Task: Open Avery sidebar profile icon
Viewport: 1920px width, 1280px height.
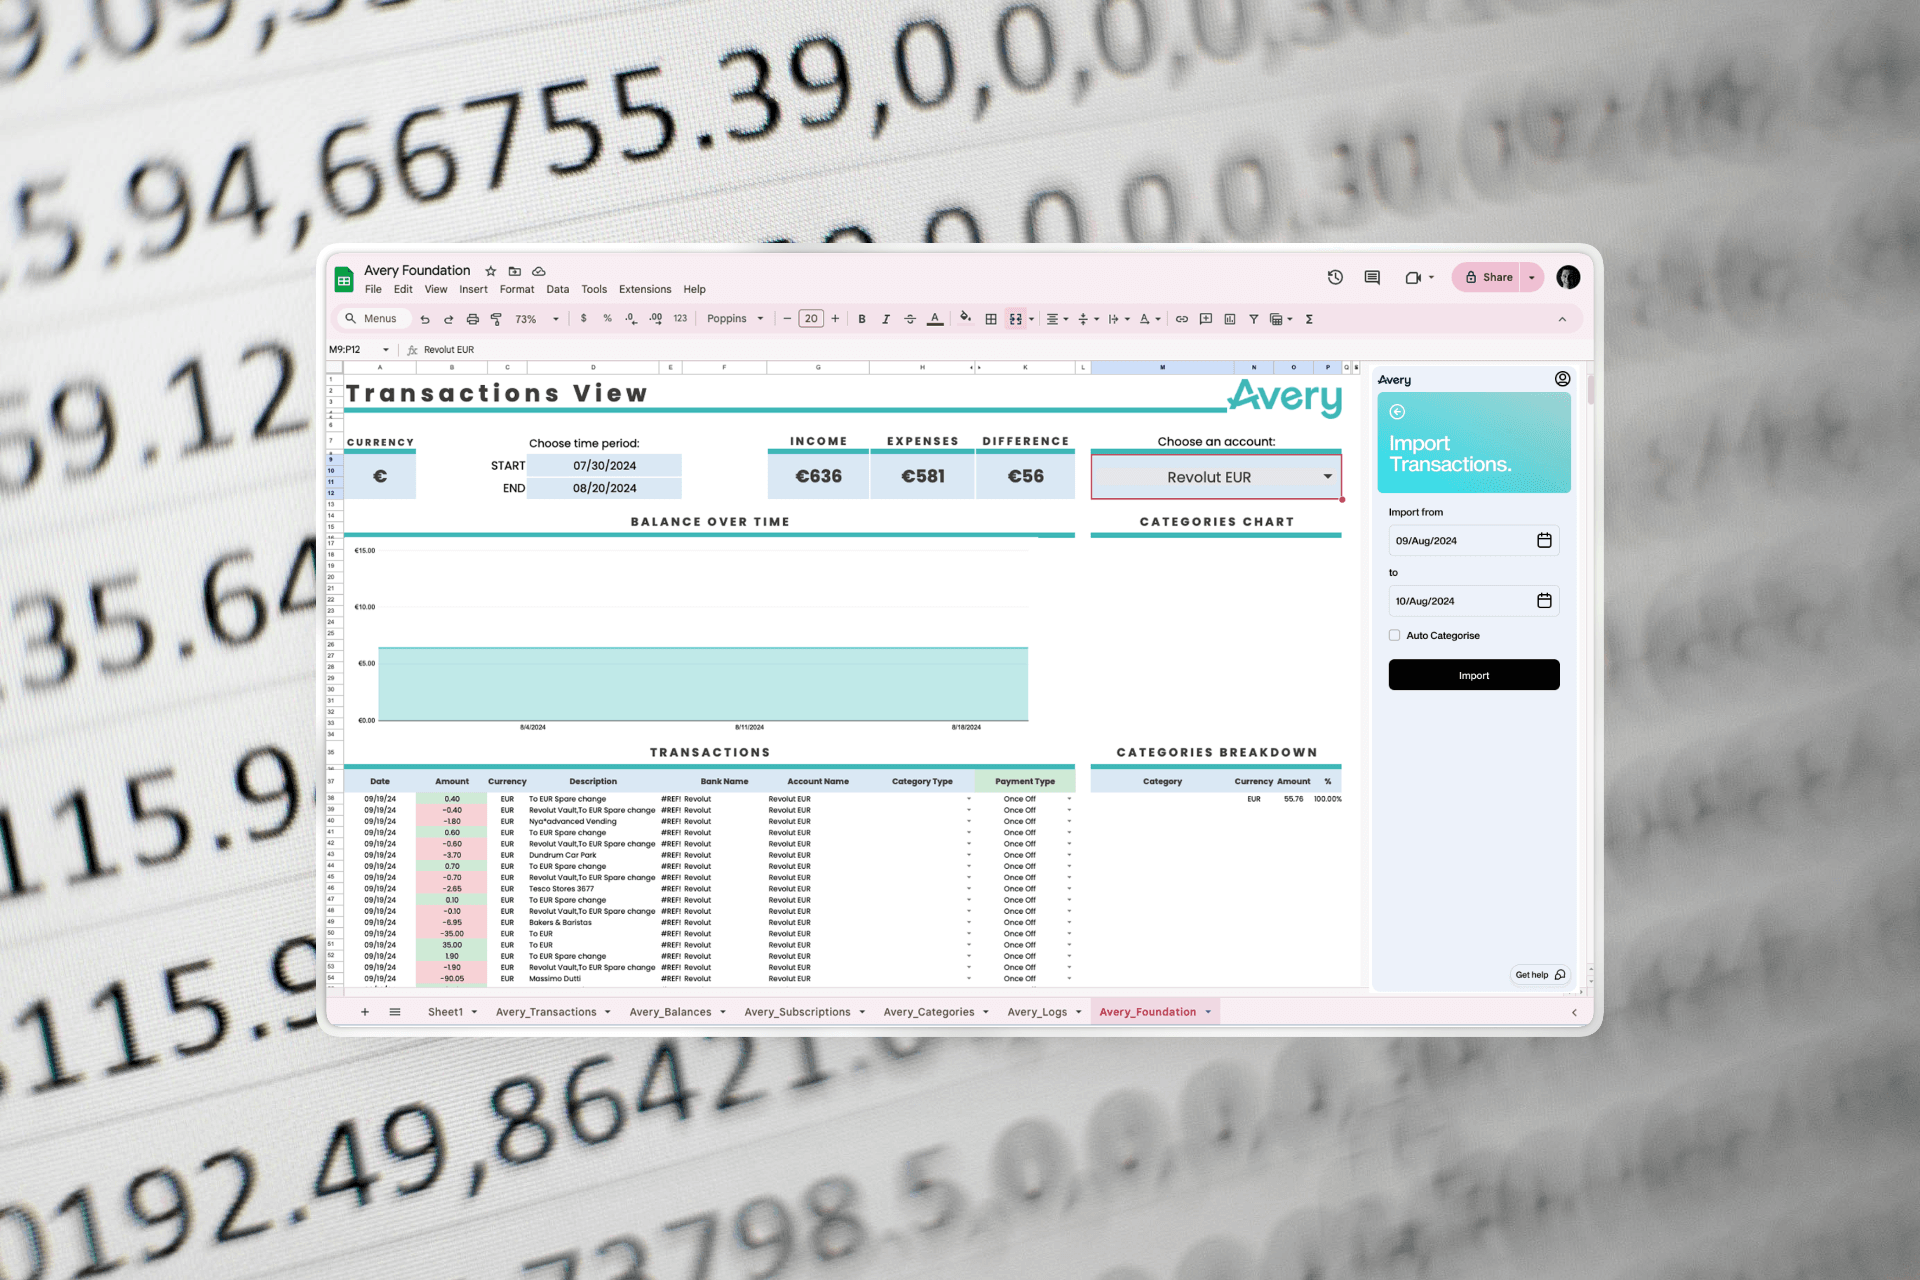Action: (1562, 379)
